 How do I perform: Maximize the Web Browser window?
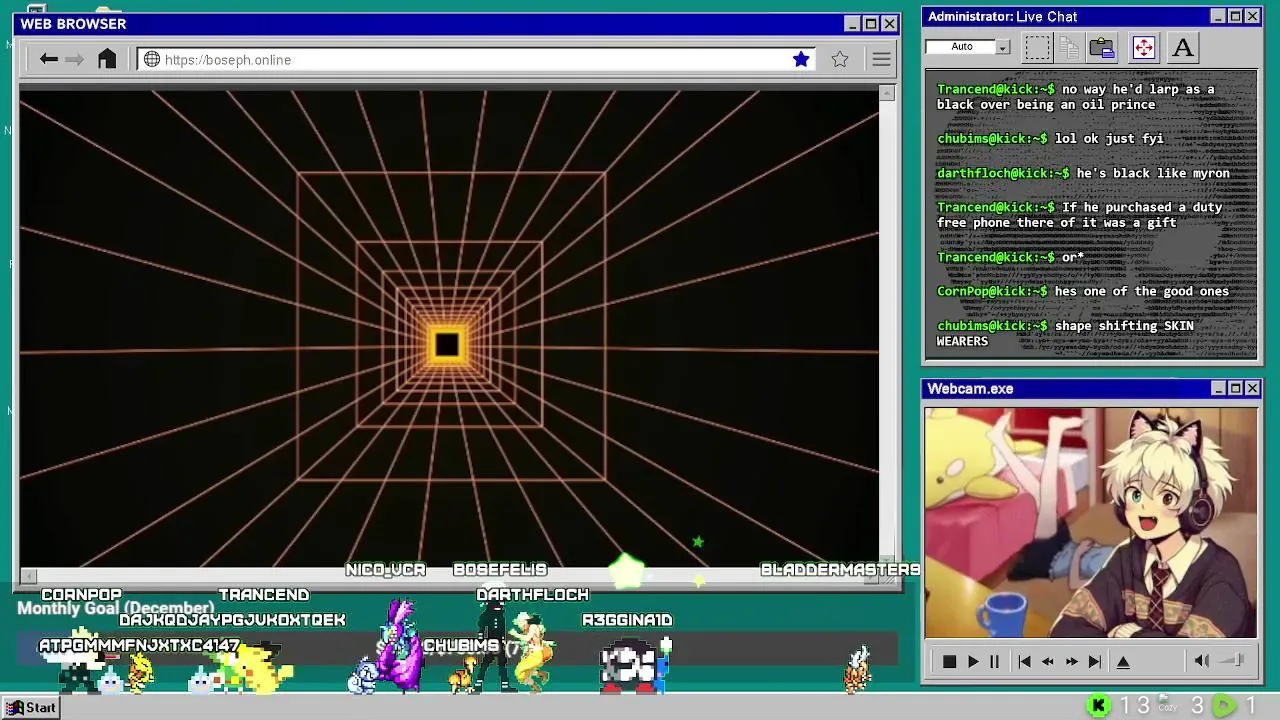(x=870, y=24)
